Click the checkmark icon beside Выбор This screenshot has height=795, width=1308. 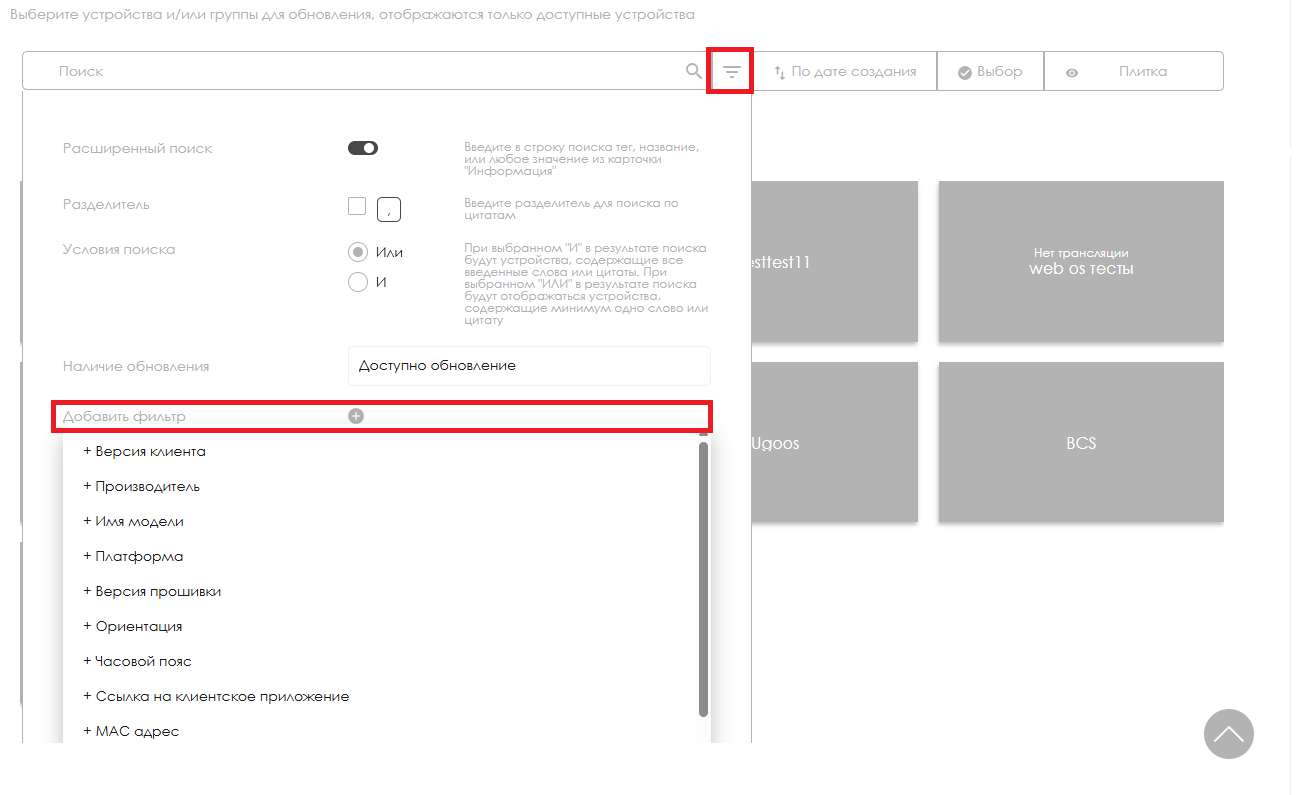pyautogui.click(x=965, y=72)
